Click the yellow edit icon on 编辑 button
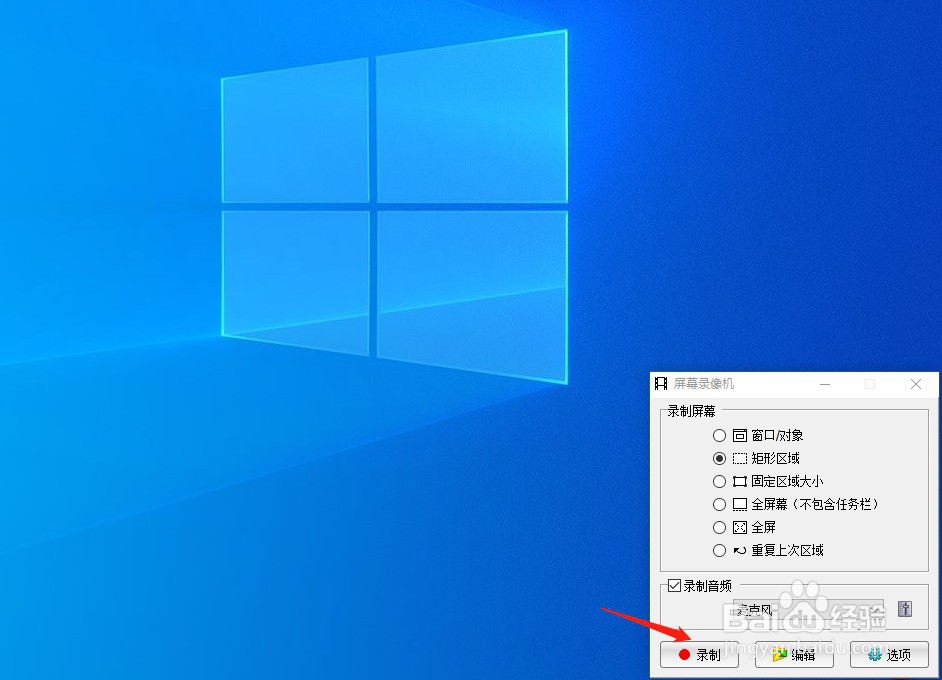 (x=778, y=655)
